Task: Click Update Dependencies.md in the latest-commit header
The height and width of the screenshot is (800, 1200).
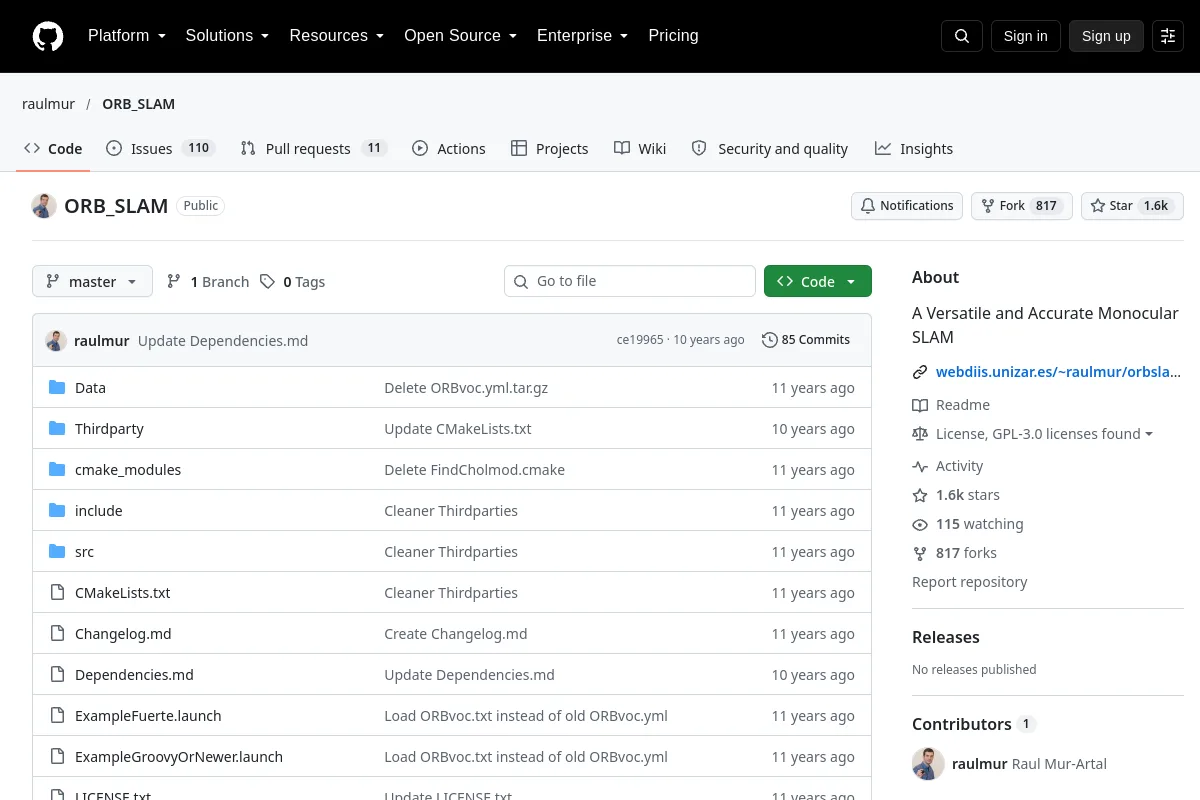Action: coord(223,341)
